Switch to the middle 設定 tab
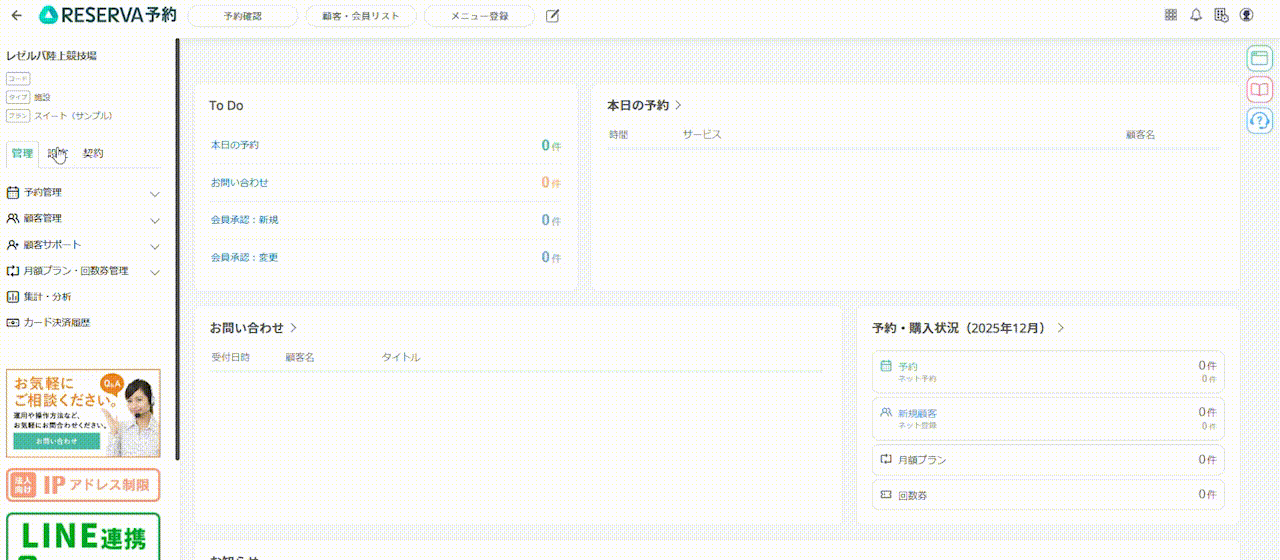The image size is (1280, 560). tap(58, 153)
